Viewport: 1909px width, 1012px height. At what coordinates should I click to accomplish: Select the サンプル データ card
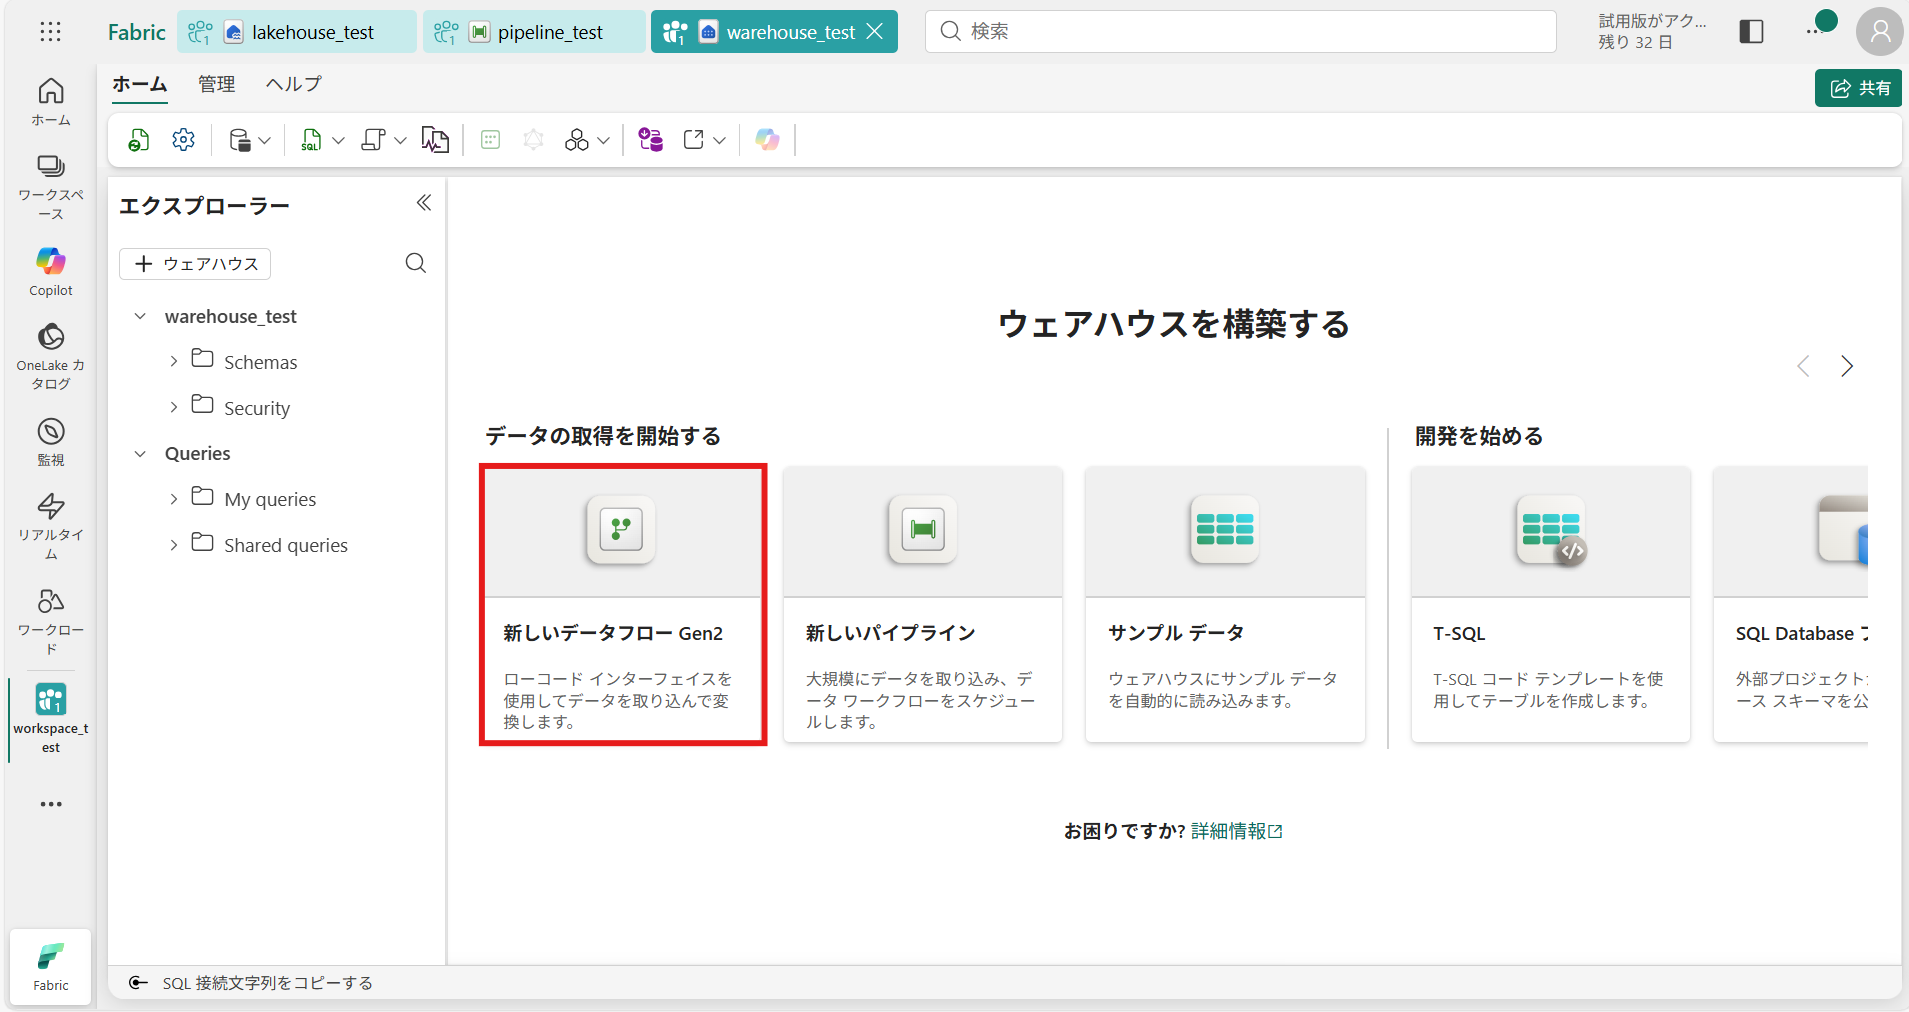point(1225,604)
